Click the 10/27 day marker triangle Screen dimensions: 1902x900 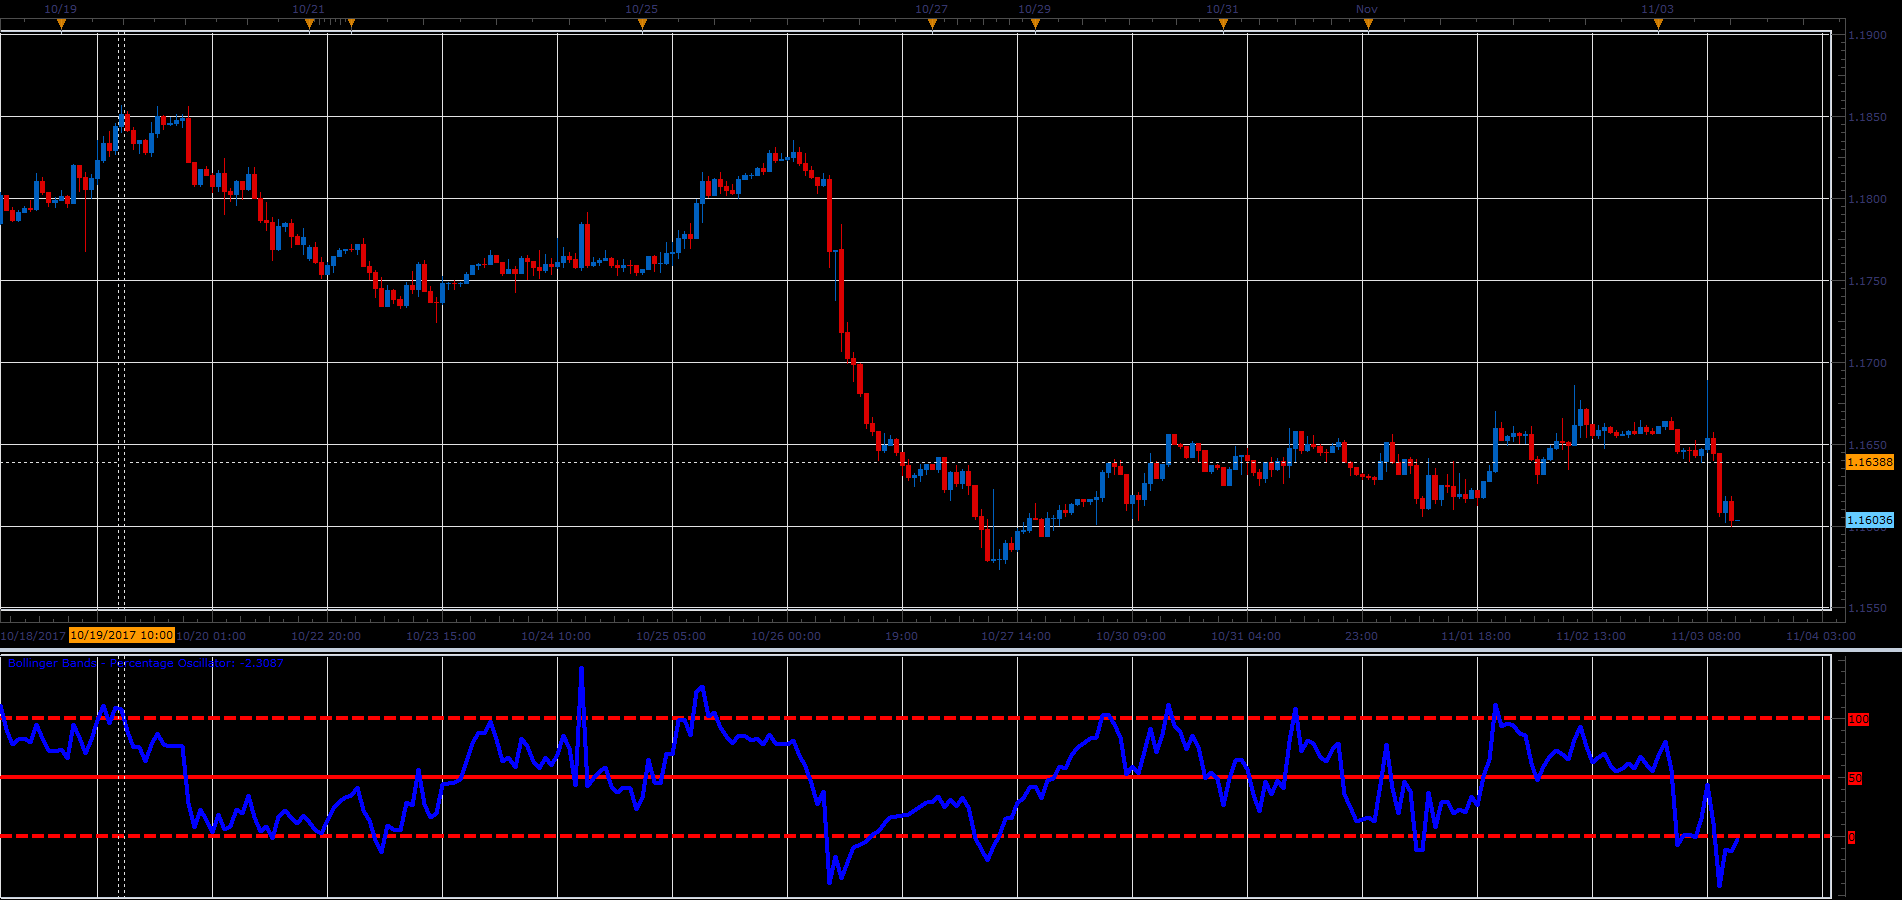tap(932, 23)
